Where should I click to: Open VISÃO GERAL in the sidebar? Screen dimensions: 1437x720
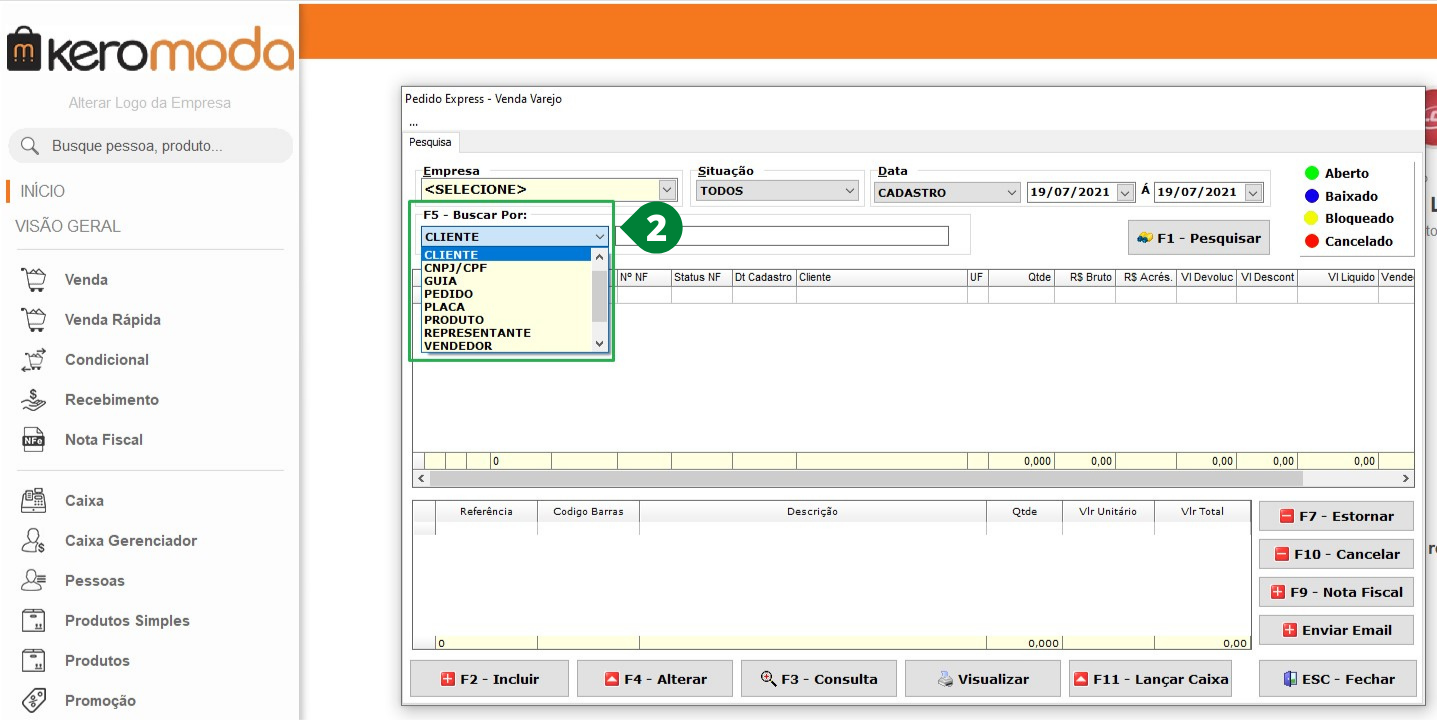click(68, 226)
